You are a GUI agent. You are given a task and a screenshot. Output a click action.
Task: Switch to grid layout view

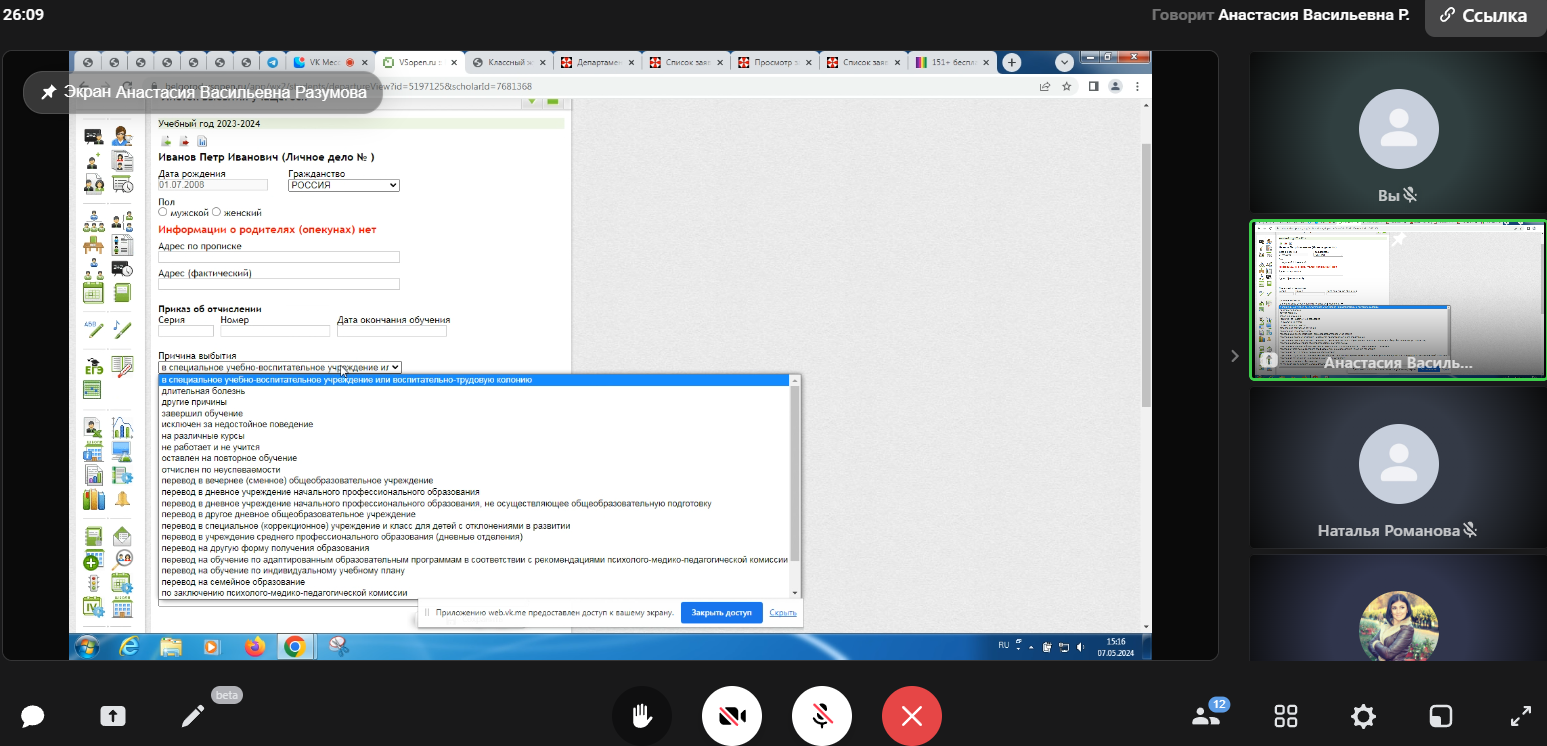(x=1286, y=716)
